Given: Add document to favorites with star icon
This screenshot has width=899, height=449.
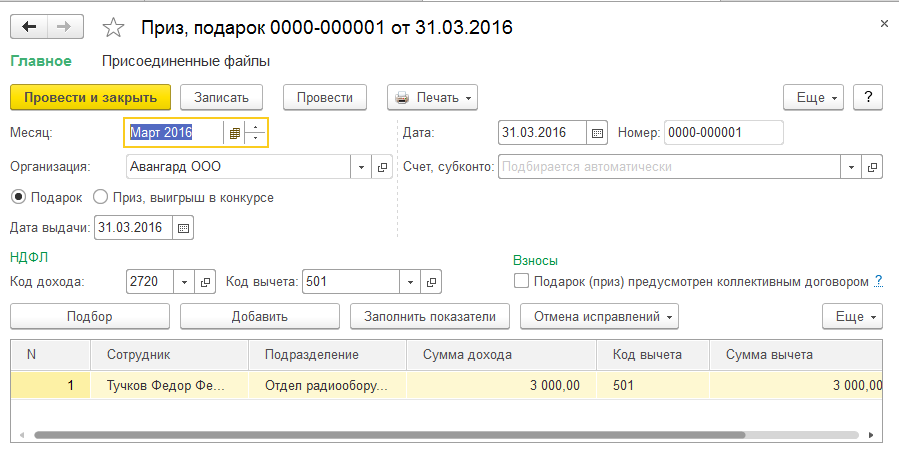Looking at the screenshot, I should coord(114,27).
